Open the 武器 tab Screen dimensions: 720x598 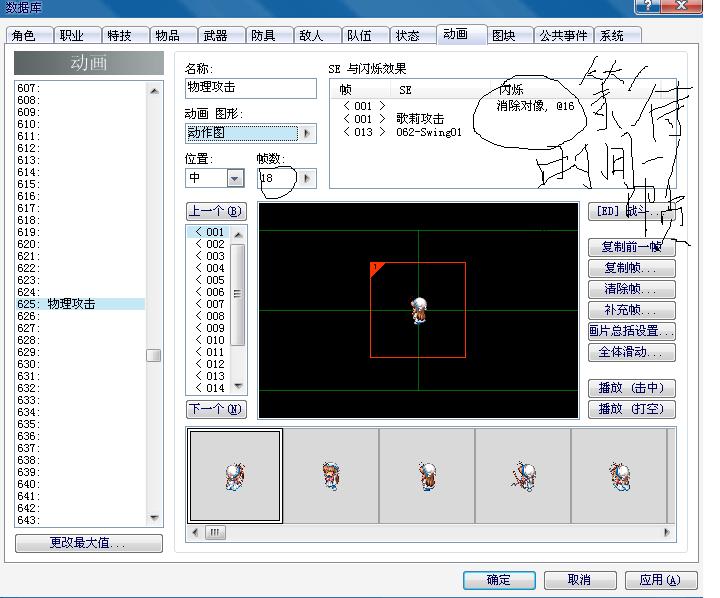(221, 35)
